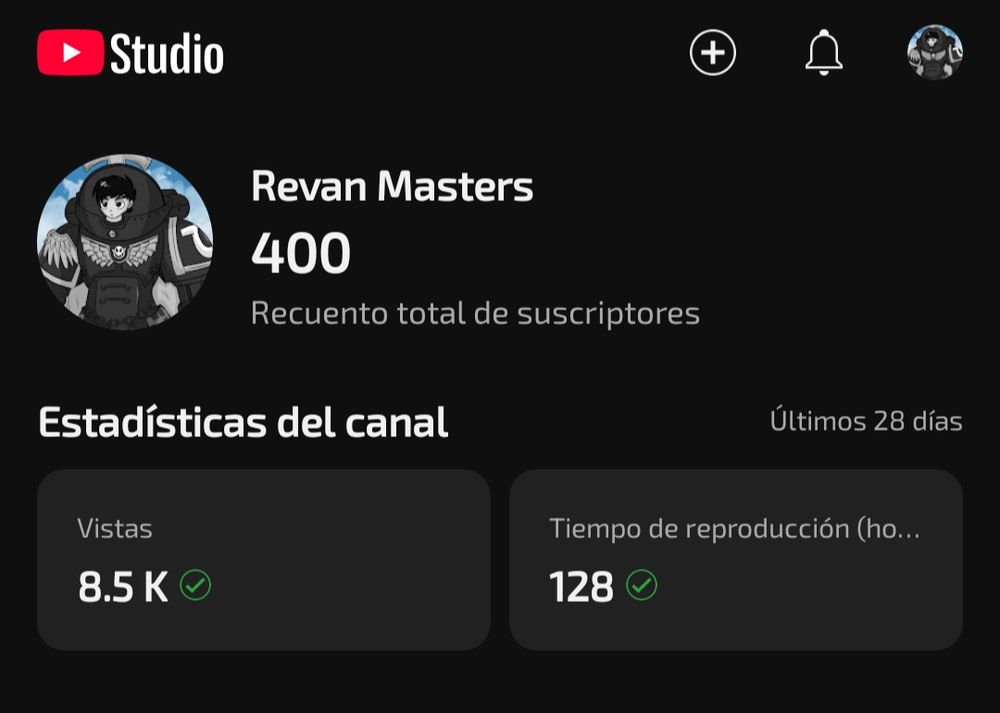Select the Revan Masters channel name

[x=392, y=187]
